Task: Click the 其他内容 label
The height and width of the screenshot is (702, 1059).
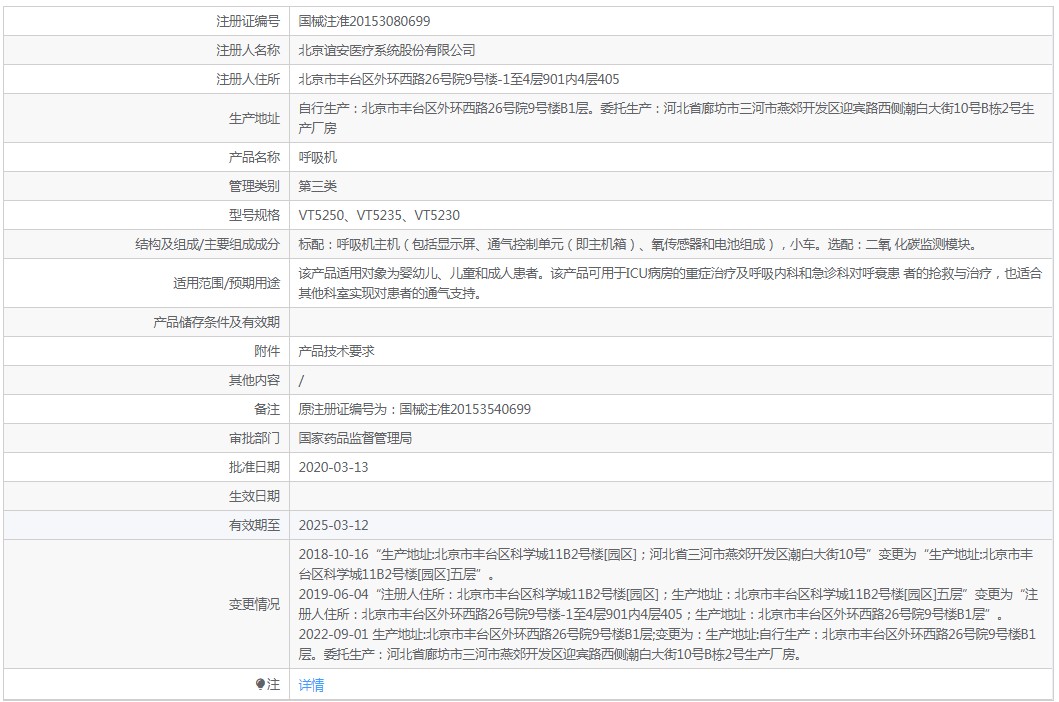Action: [254, 380]
